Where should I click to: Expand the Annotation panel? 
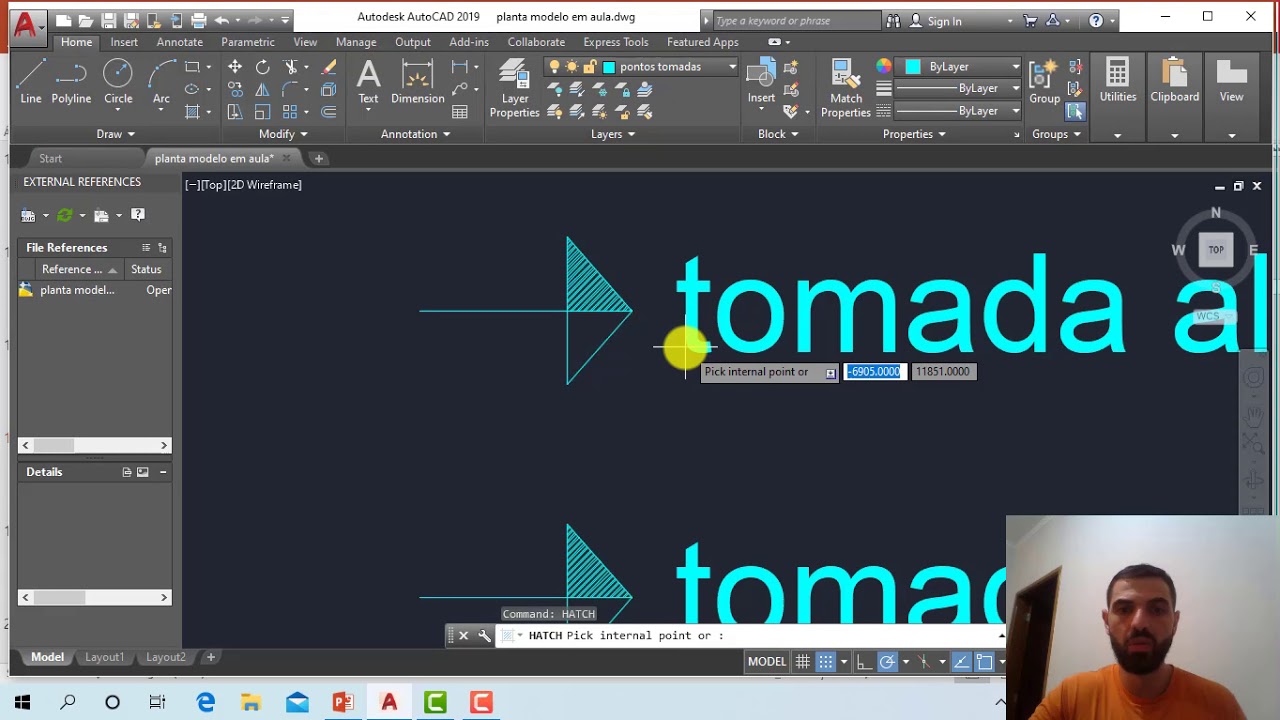[x=415, y=134]
